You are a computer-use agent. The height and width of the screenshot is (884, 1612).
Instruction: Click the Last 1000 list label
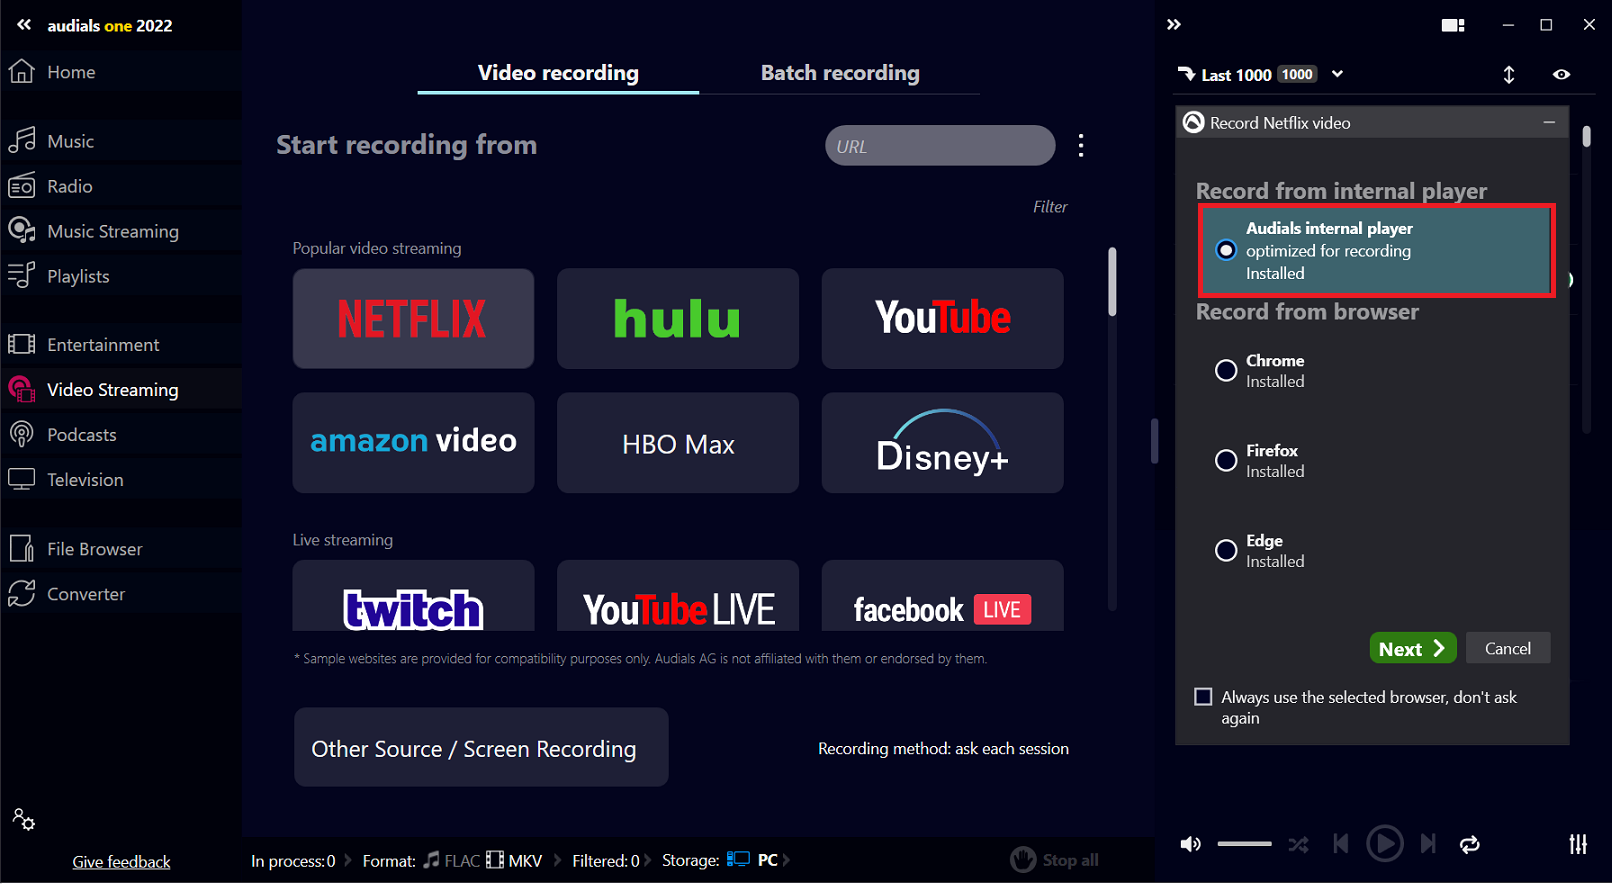pos(1236,75)
